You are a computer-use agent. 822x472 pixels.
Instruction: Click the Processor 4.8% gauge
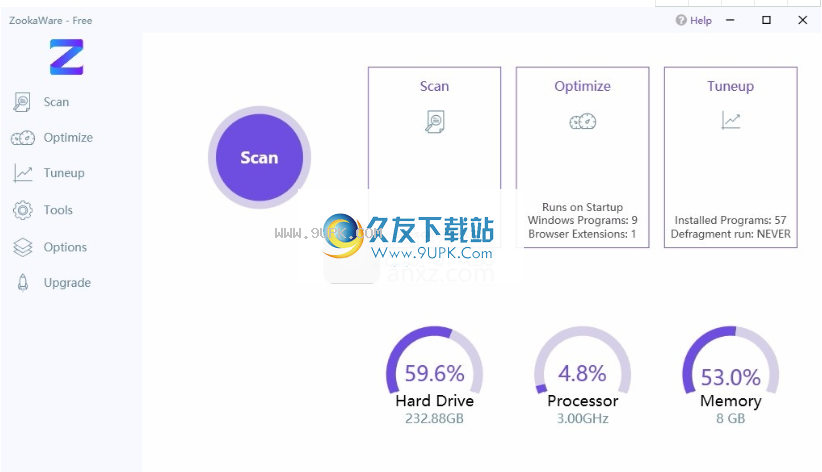tap(582, 362)
